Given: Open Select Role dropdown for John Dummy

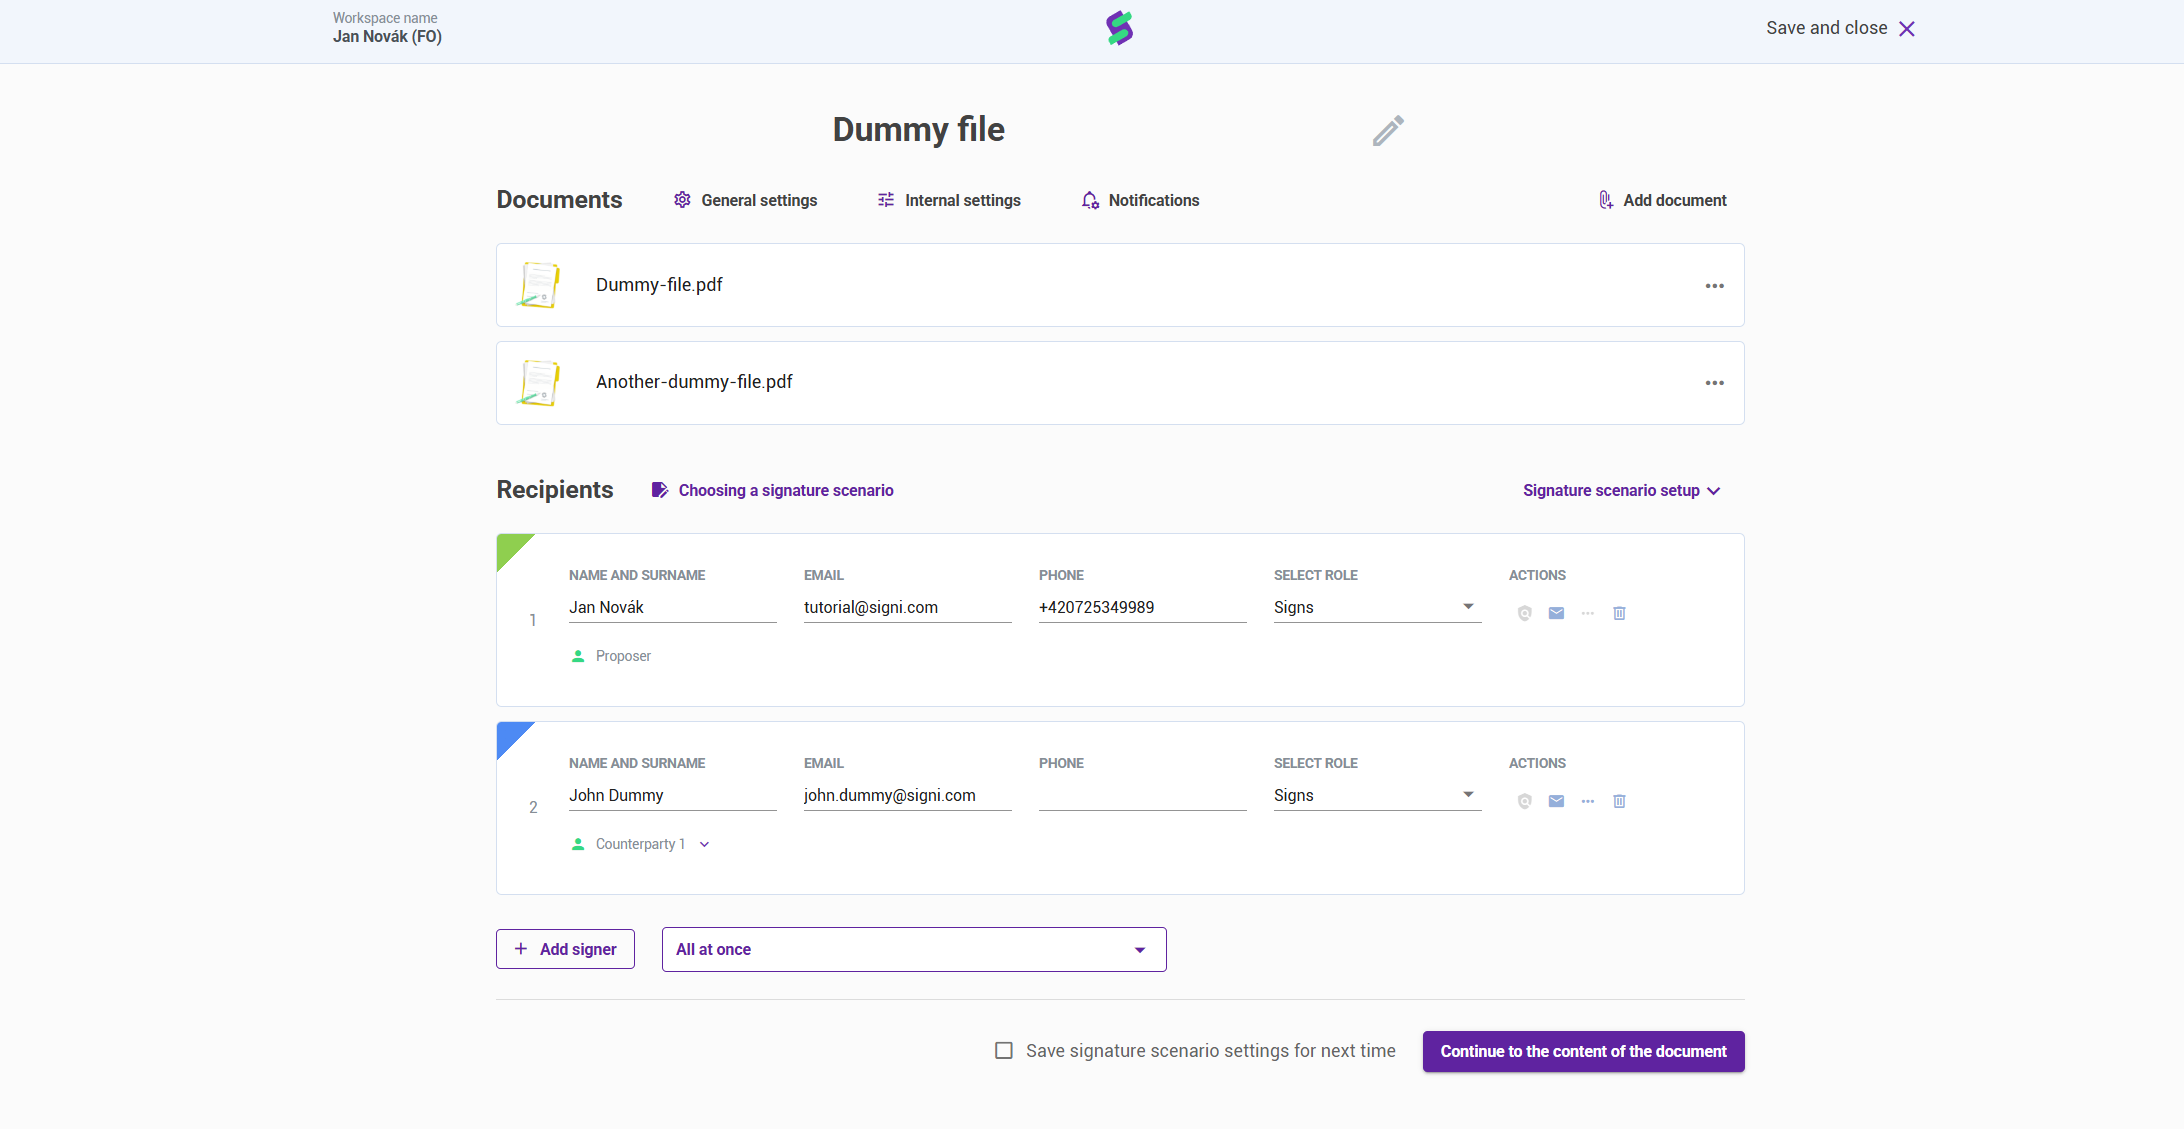Looking at the screenshot, I should pos(1376,795).
